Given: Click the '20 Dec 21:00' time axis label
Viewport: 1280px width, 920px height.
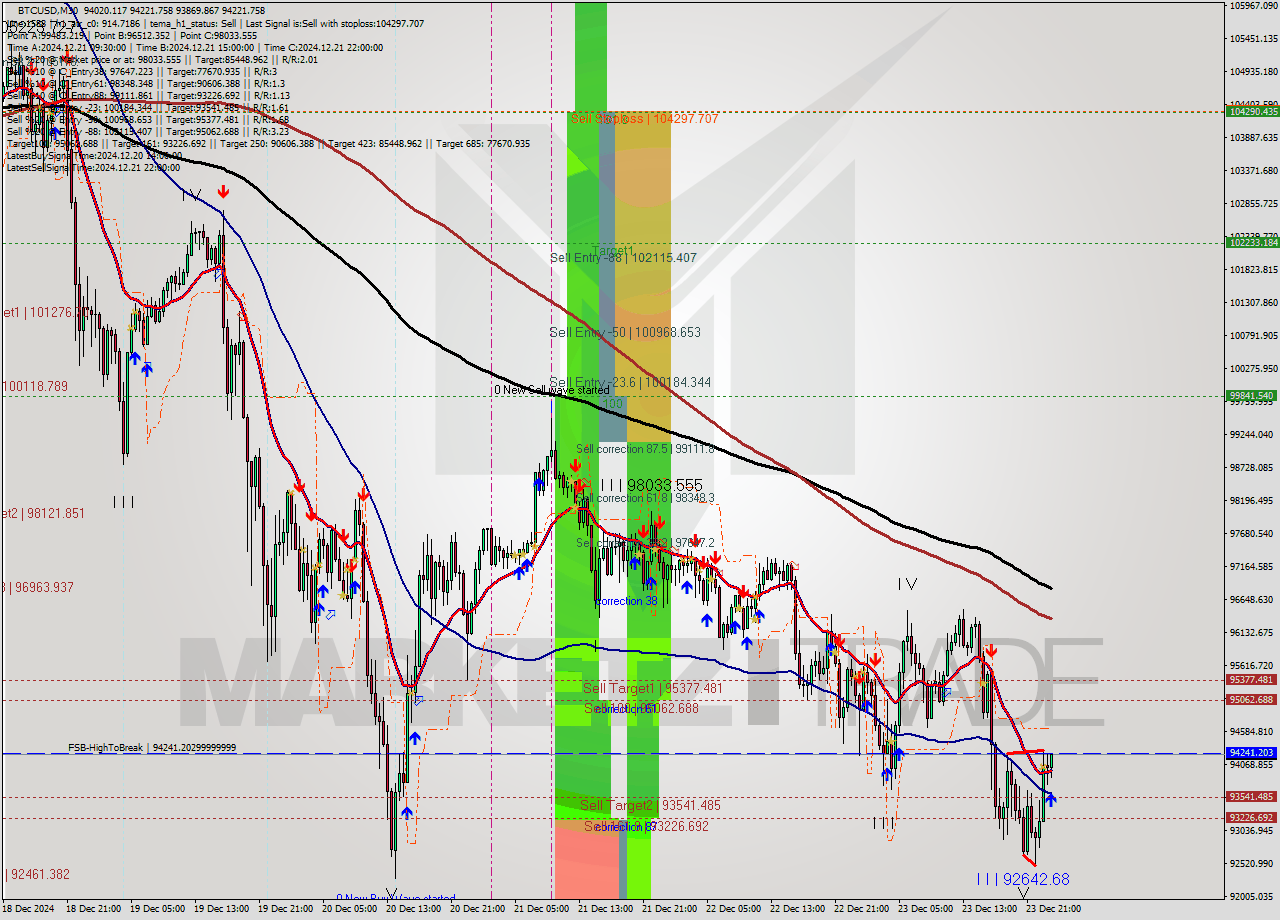Looking at the screenshot, I should coord(477,909).
